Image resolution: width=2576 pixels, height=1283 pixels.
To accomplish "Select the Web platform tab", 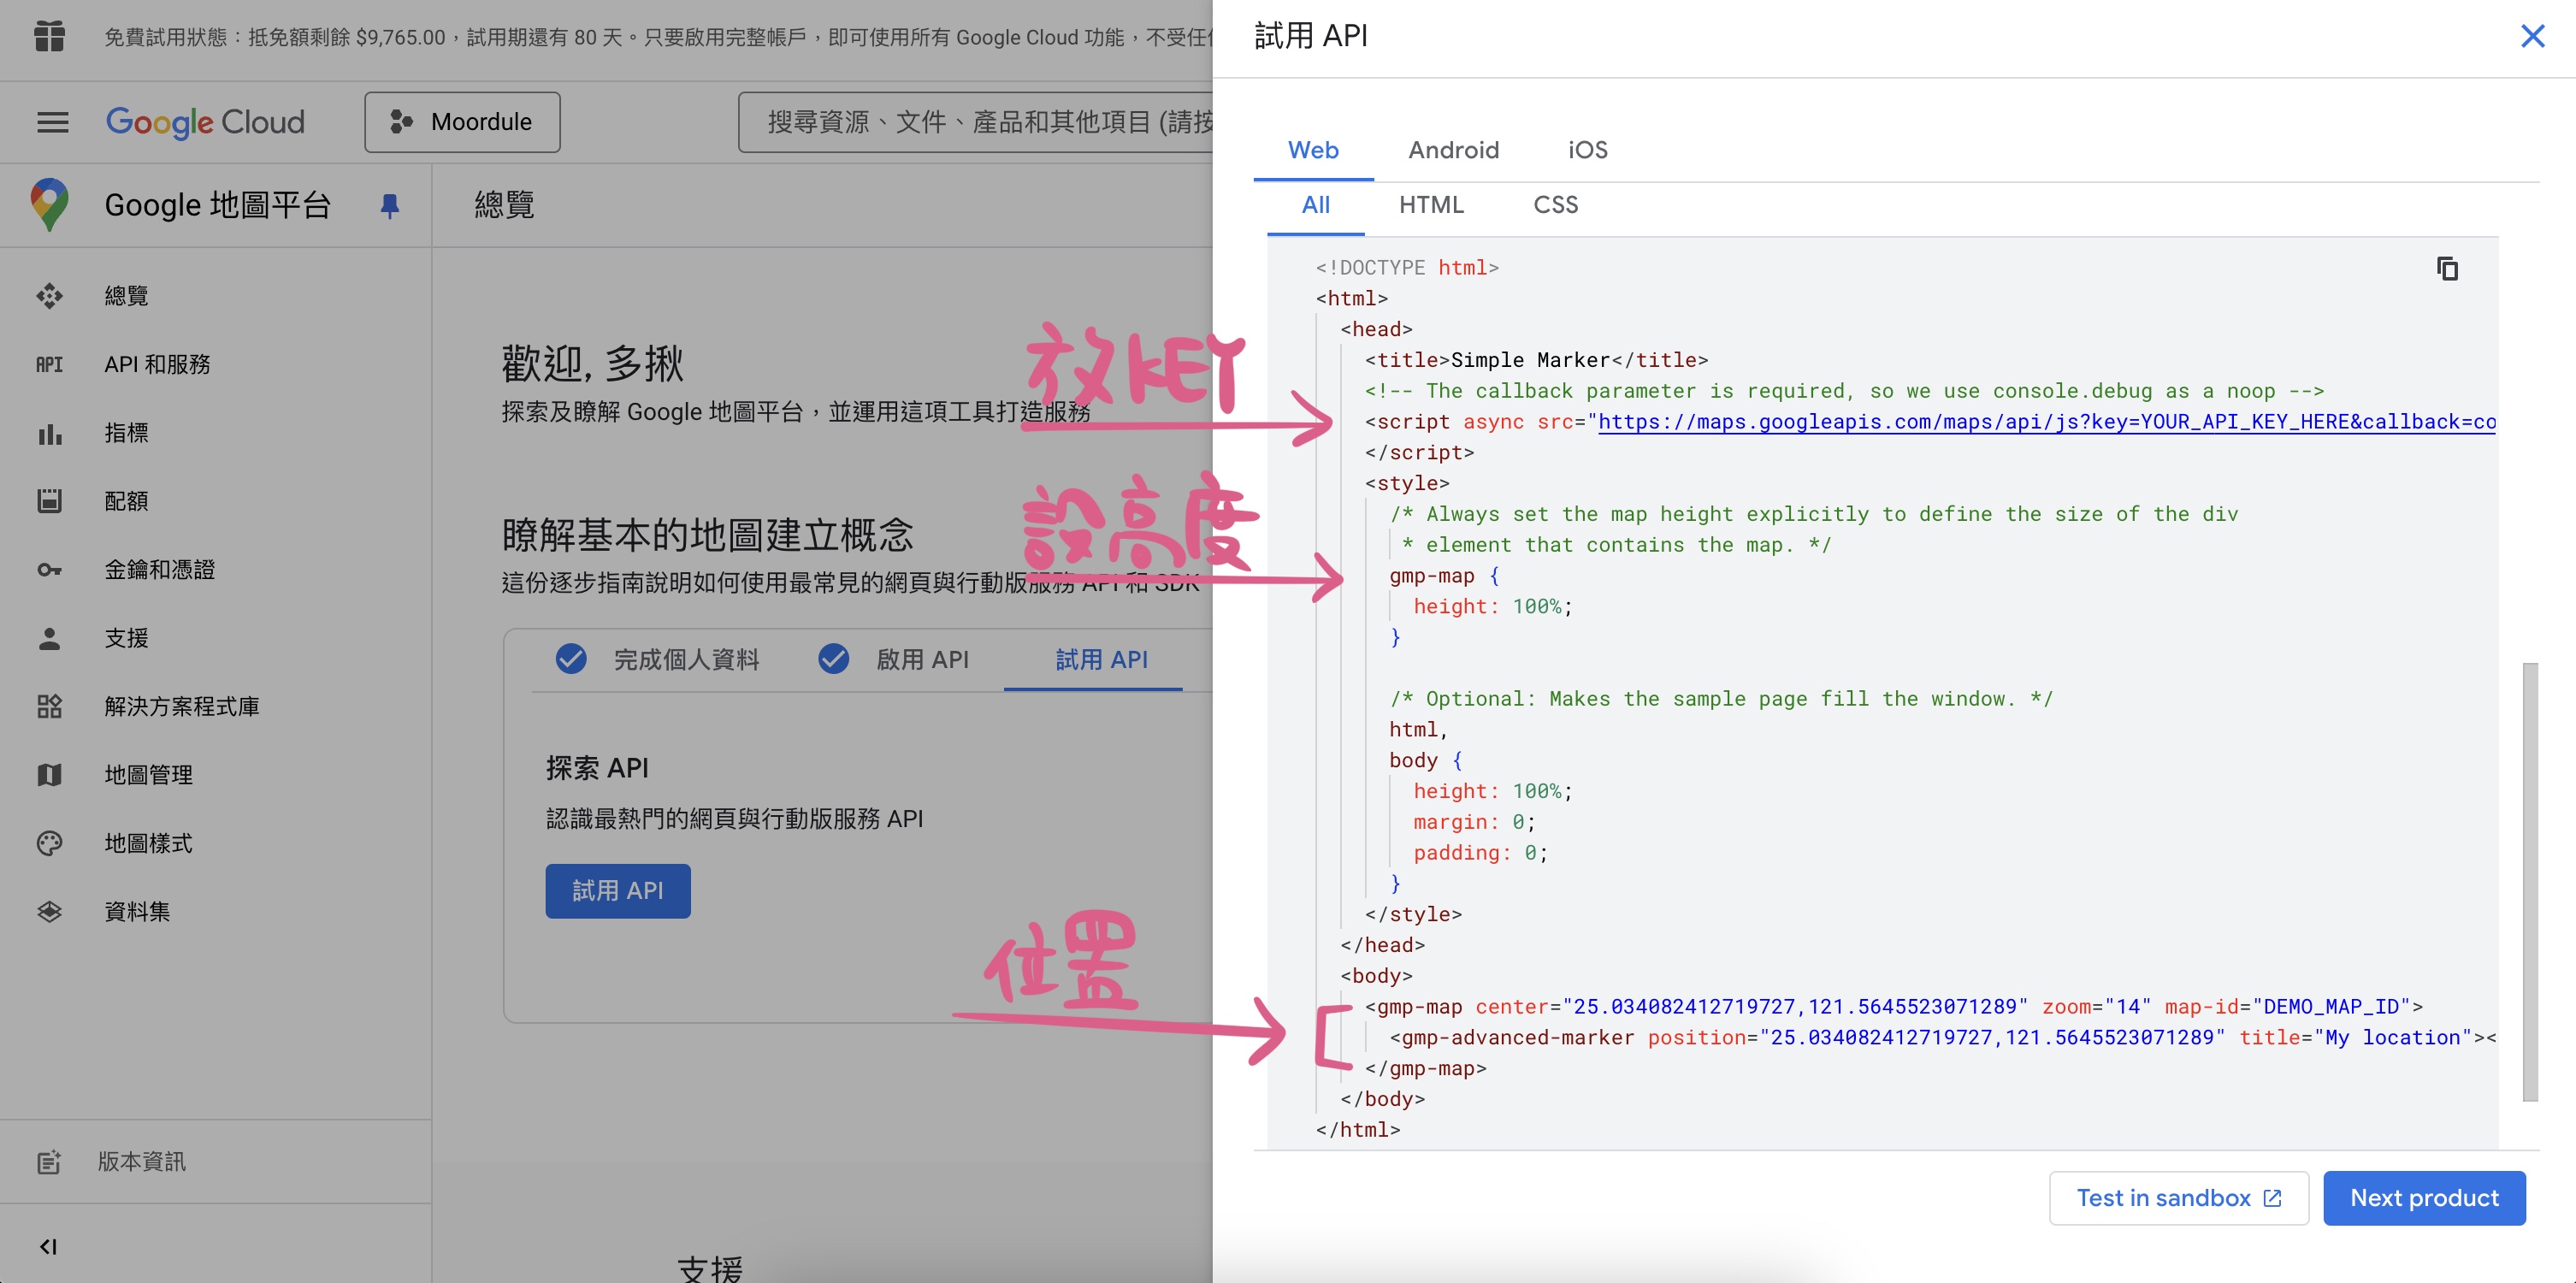I will coord(1313,148).
